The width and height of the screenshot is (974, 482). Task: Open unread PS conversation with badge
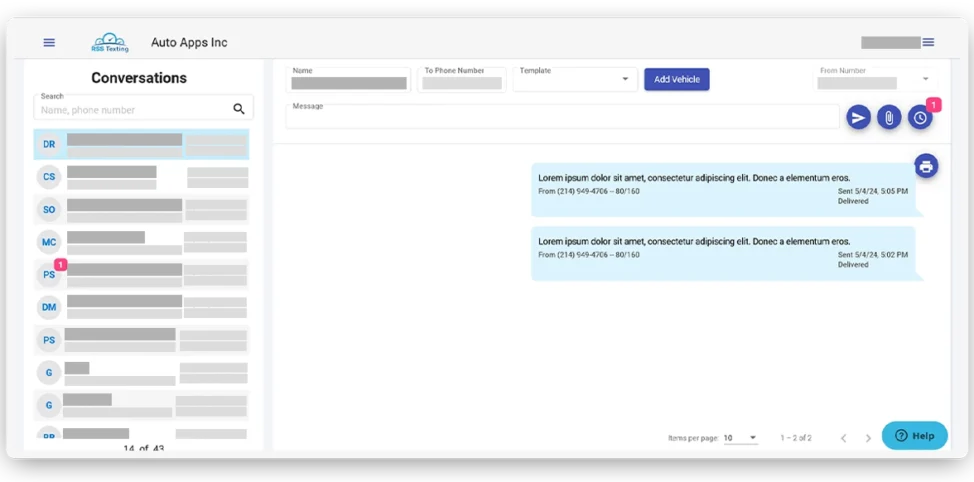coord(141,274)
